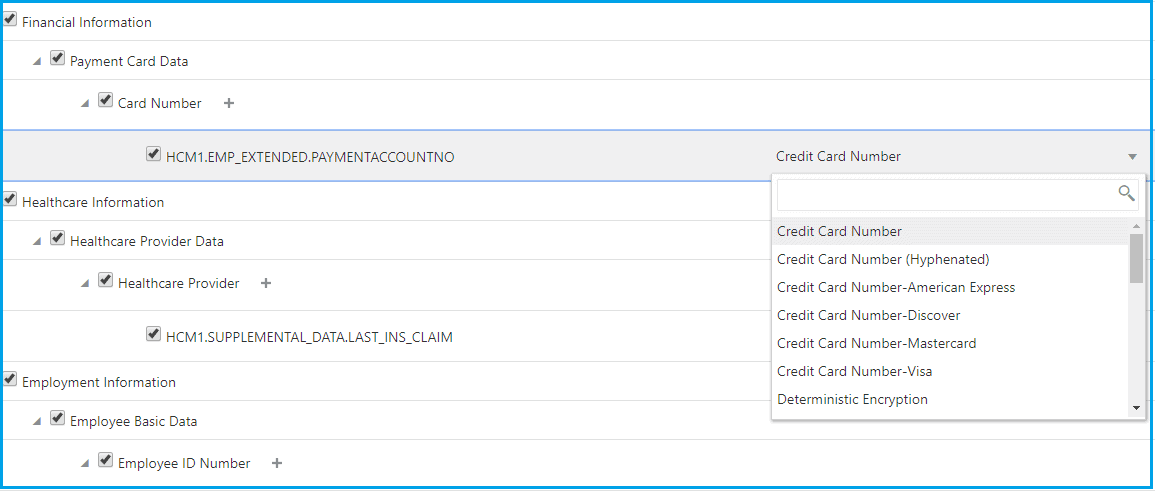Click the Healthcare Information label
This screenshot has width=1155, height=491.
pyautogui.click(x=93, y=202)
